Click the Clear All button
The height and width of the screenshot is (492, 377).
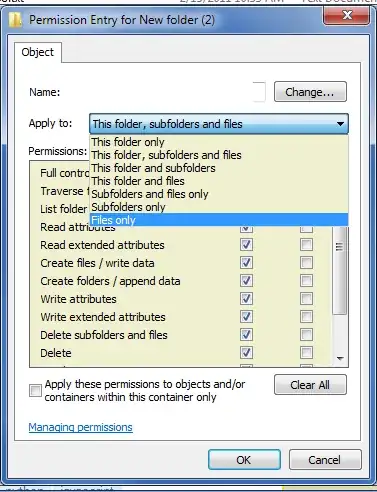pos(310,385)
